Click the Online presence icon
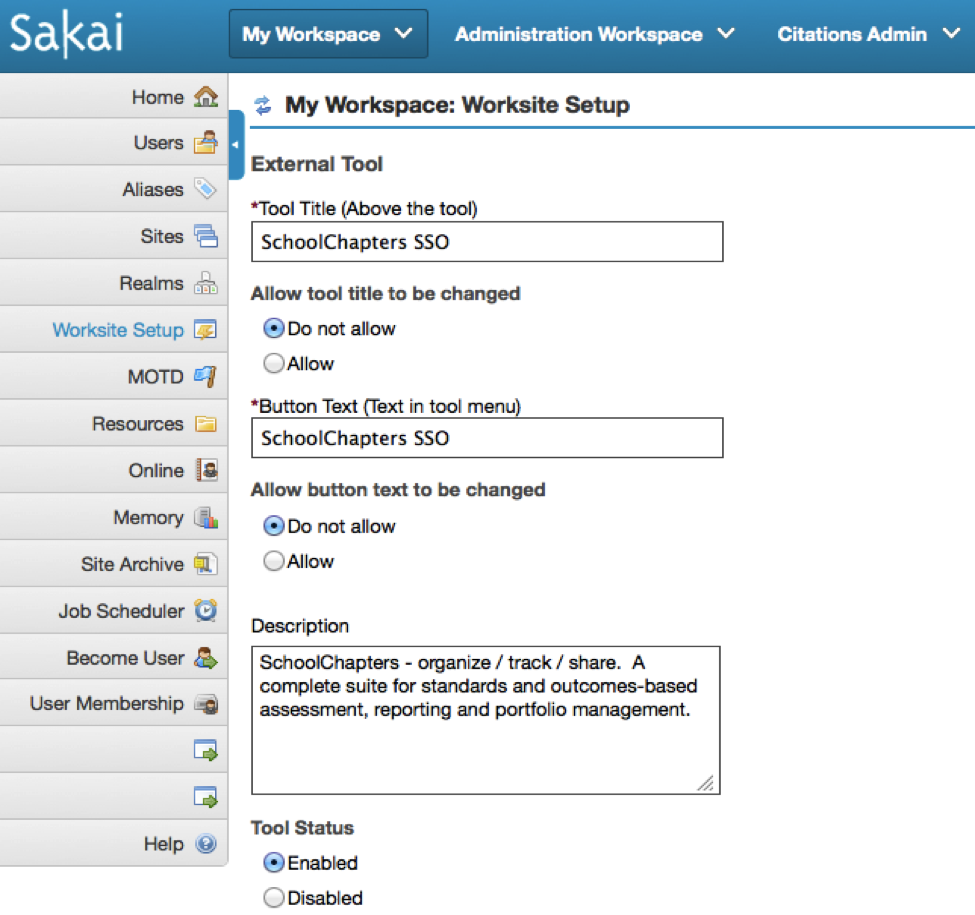The image size is (975, 915). pyautogui.click(x=207, y=470)
